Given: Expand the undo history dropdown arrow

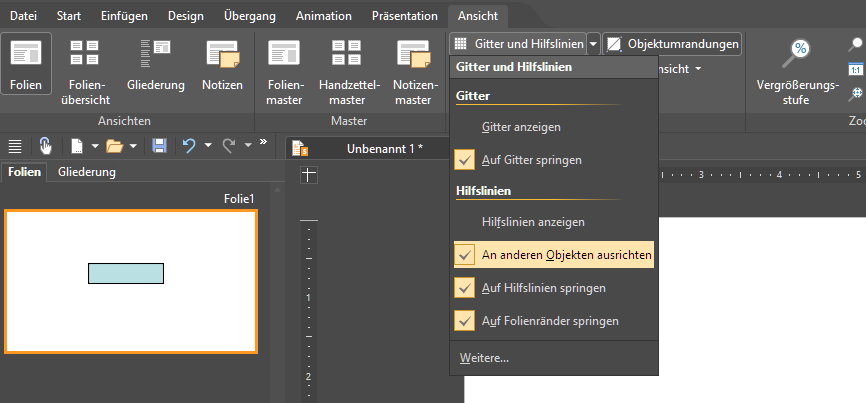Looking at the screenshot, I should tap(208, 146).
